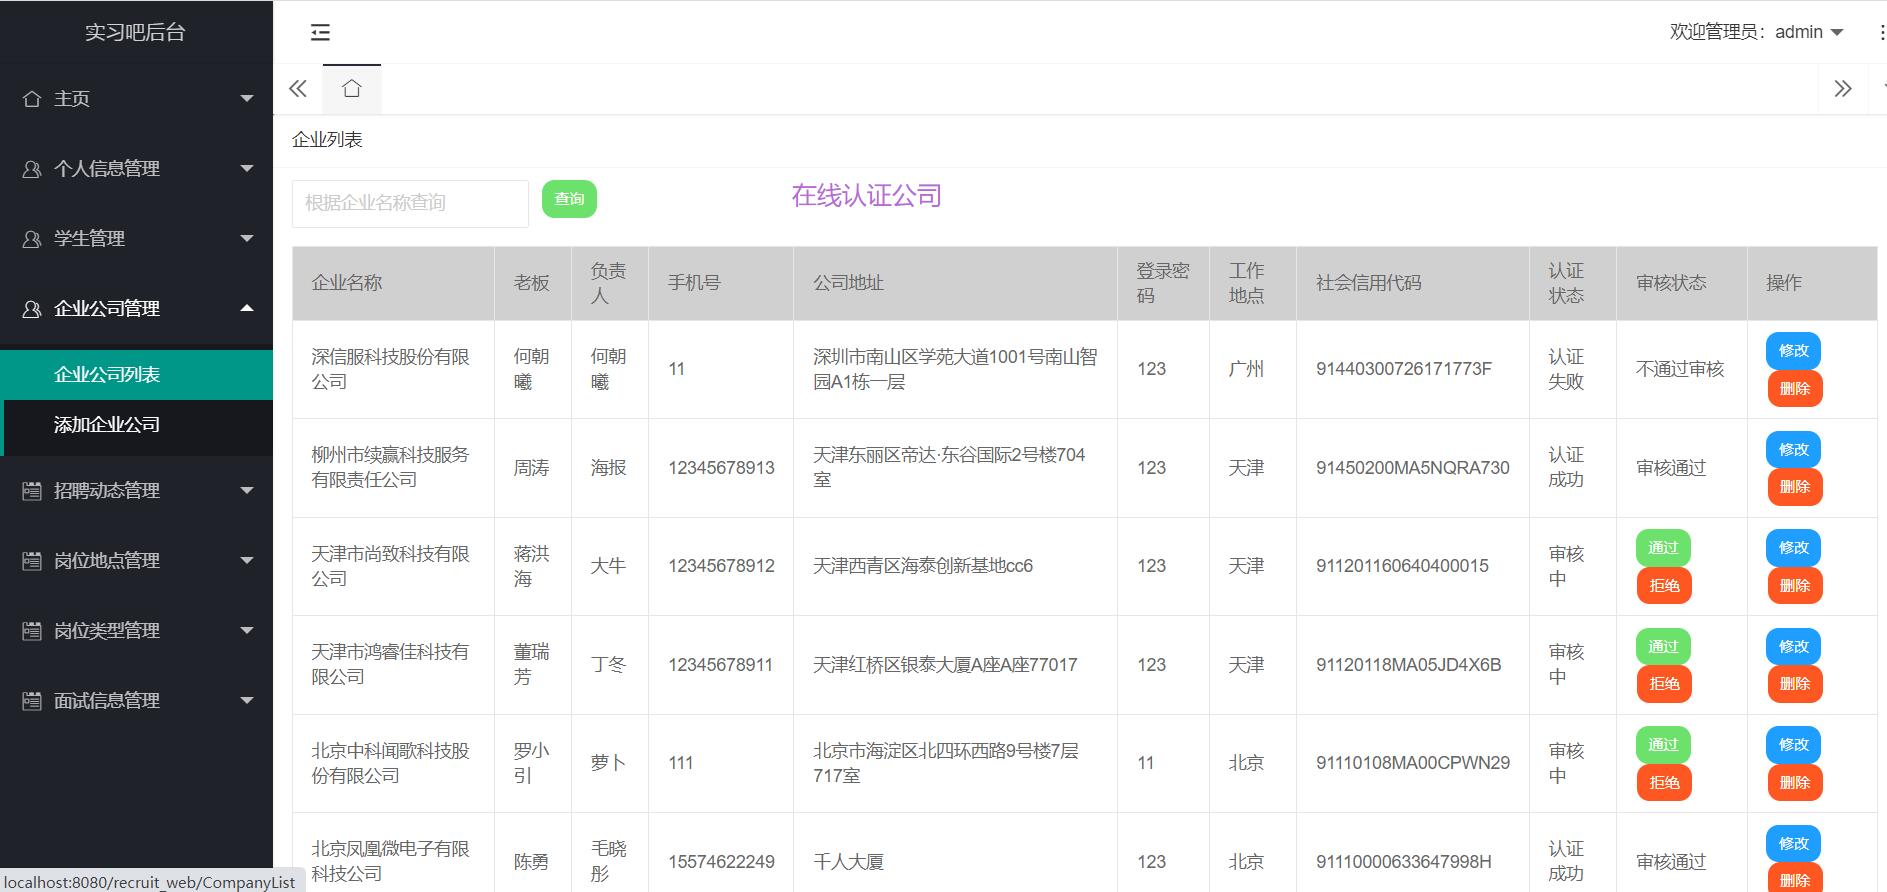1887x892 pixels.
Task: Click the calendar icon beside 招聘动态管理
Action: tap(32, 490)
